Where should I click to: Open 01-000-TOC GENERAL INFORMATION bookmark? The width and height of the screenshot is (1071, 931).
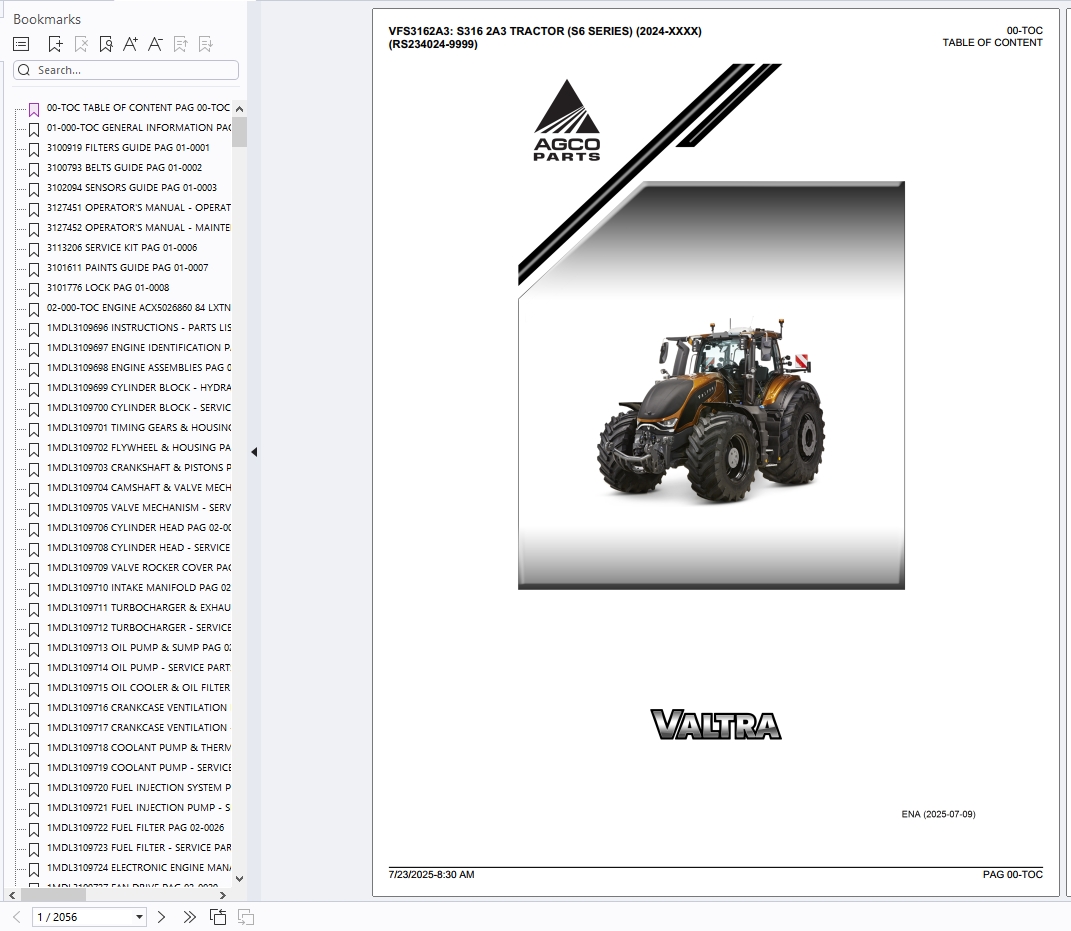(x=139, y=128)
